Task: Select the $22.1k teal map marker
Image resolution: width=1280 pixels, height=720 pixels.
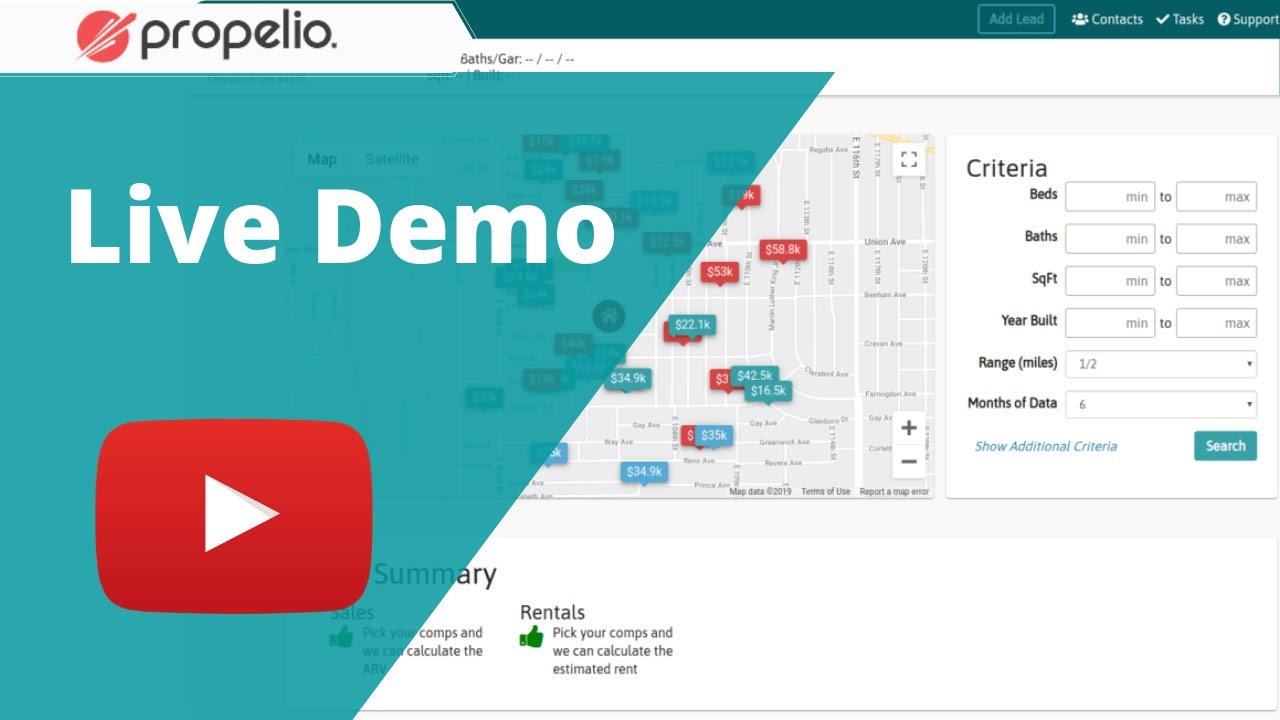Action: 692,326
